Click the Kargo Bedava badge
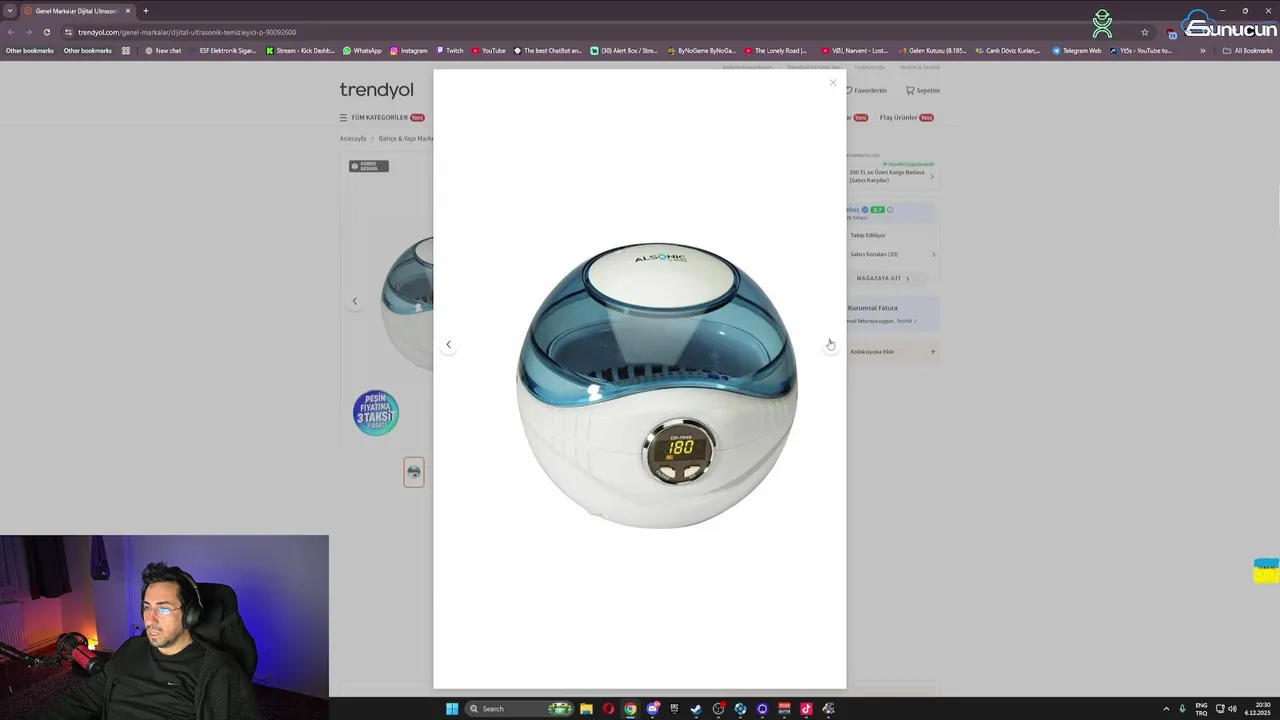 368,166
